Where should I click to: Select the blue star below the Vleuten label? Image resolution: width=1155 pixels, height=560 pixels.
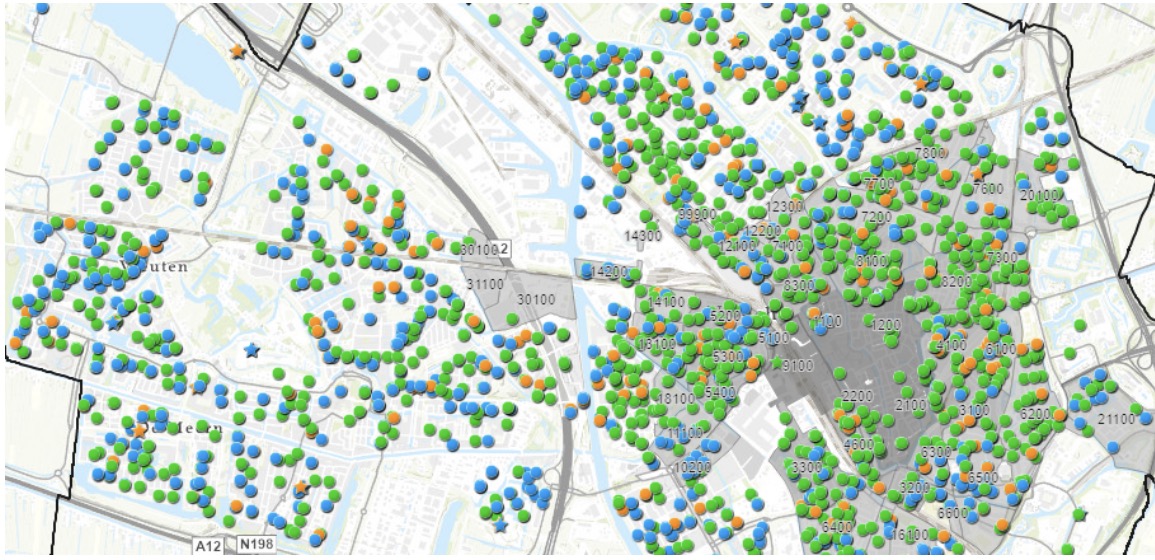tap(113, 323)
